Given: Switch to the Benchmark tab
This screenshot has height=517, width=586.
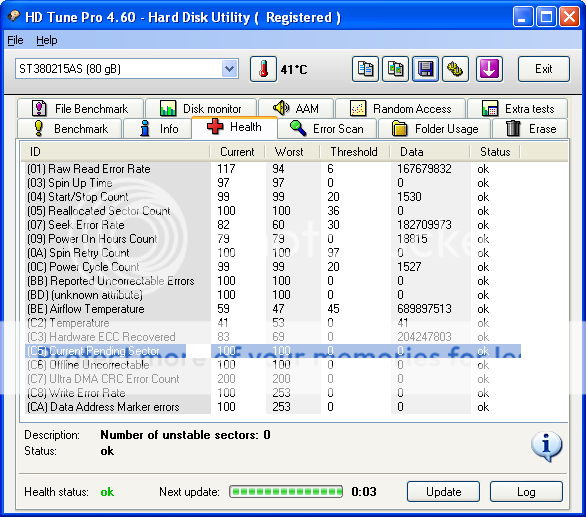Looking at the screenshot, I should click(70, 129).
